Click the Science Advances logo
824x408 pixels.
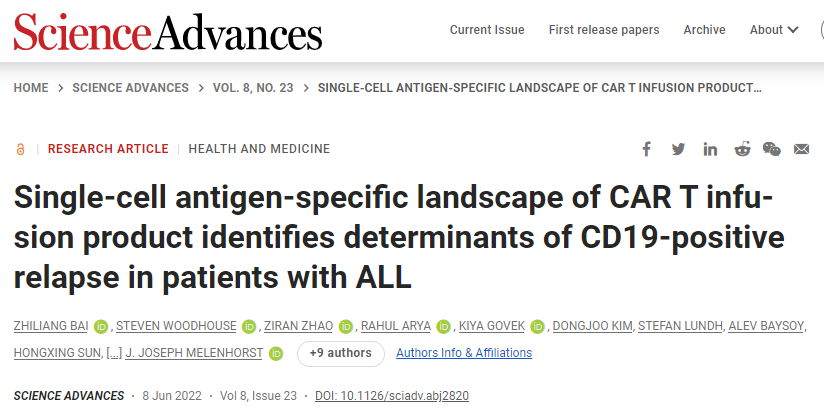[x=168, y=32]
